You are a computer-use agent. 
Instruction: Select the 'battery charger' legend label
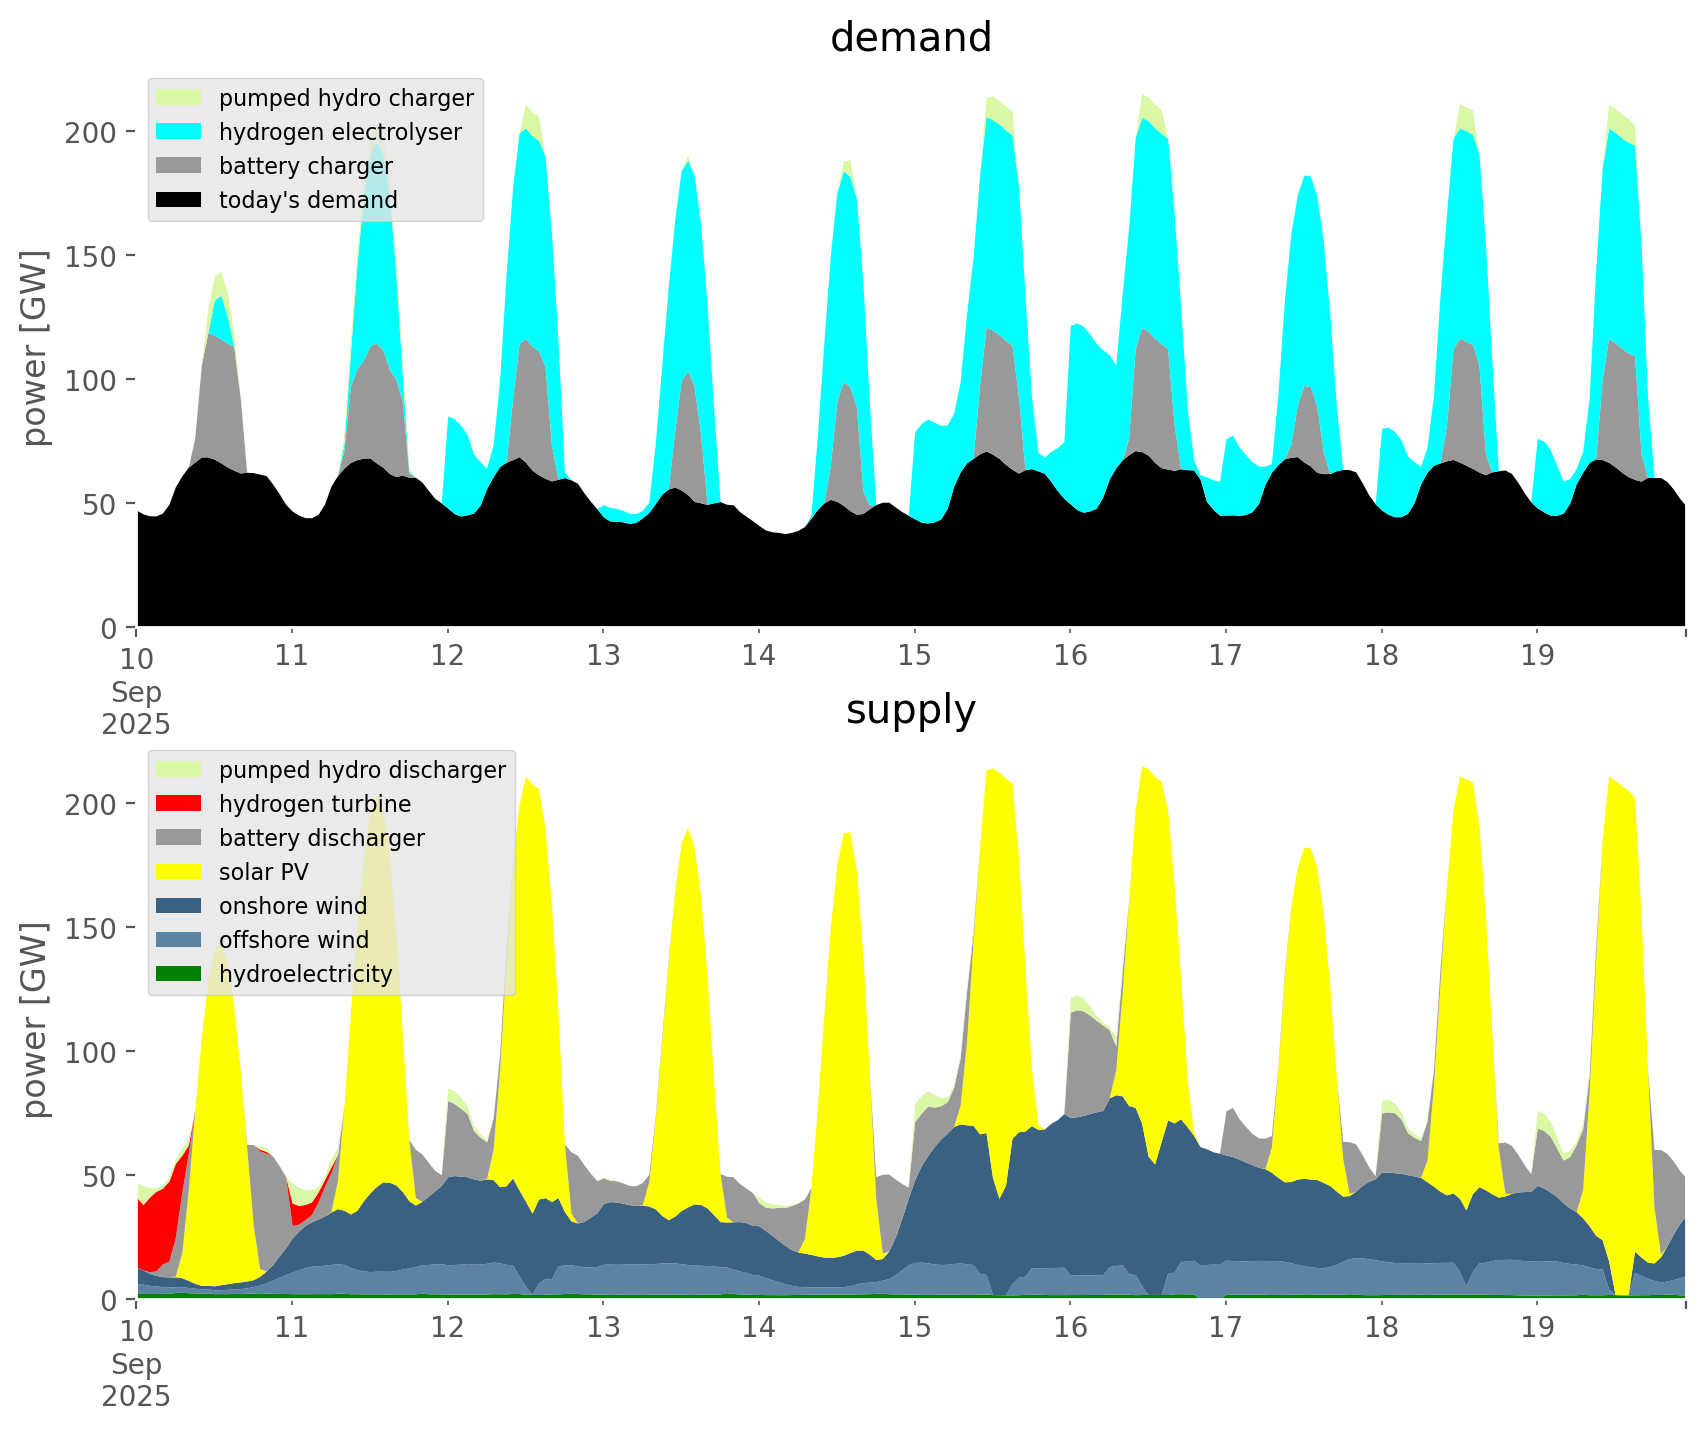click(x=305, y=166)
